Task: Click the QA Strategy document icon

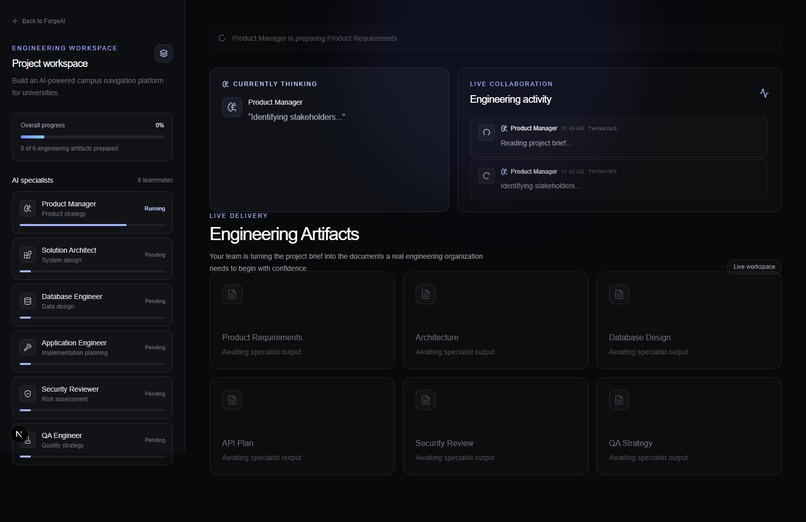Action: (x=619, y=400)
